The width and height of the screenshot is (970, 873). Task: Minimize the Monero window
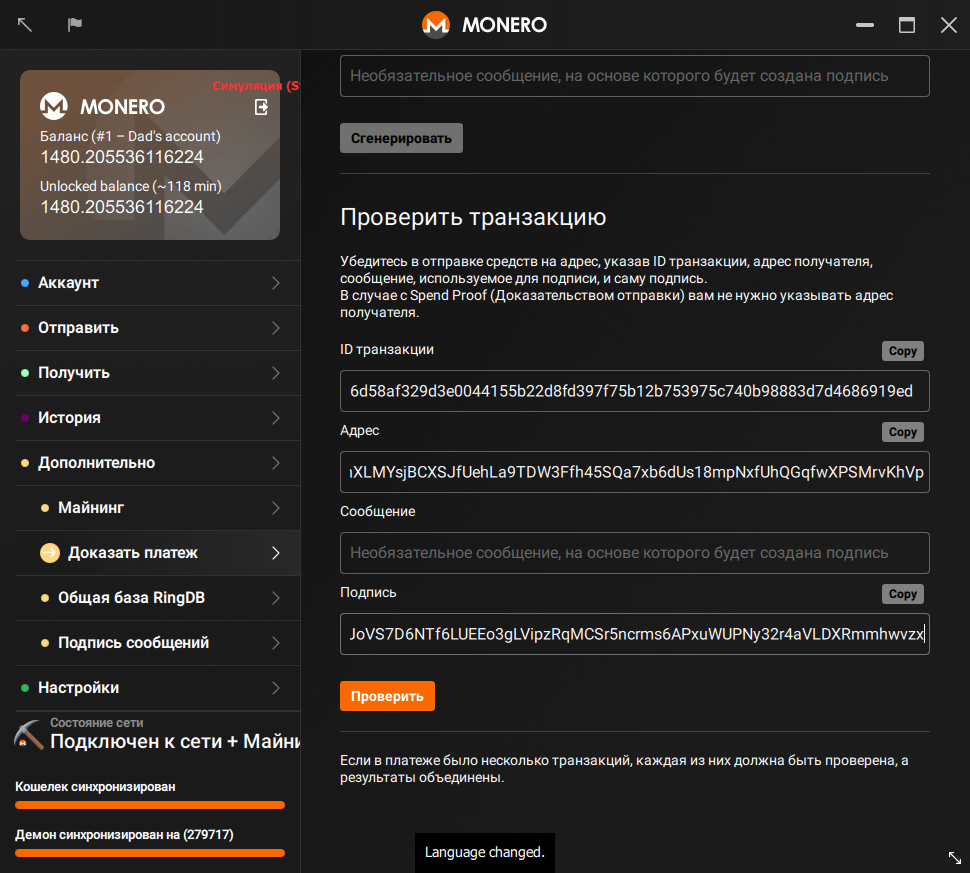click(x=865, y=25)
